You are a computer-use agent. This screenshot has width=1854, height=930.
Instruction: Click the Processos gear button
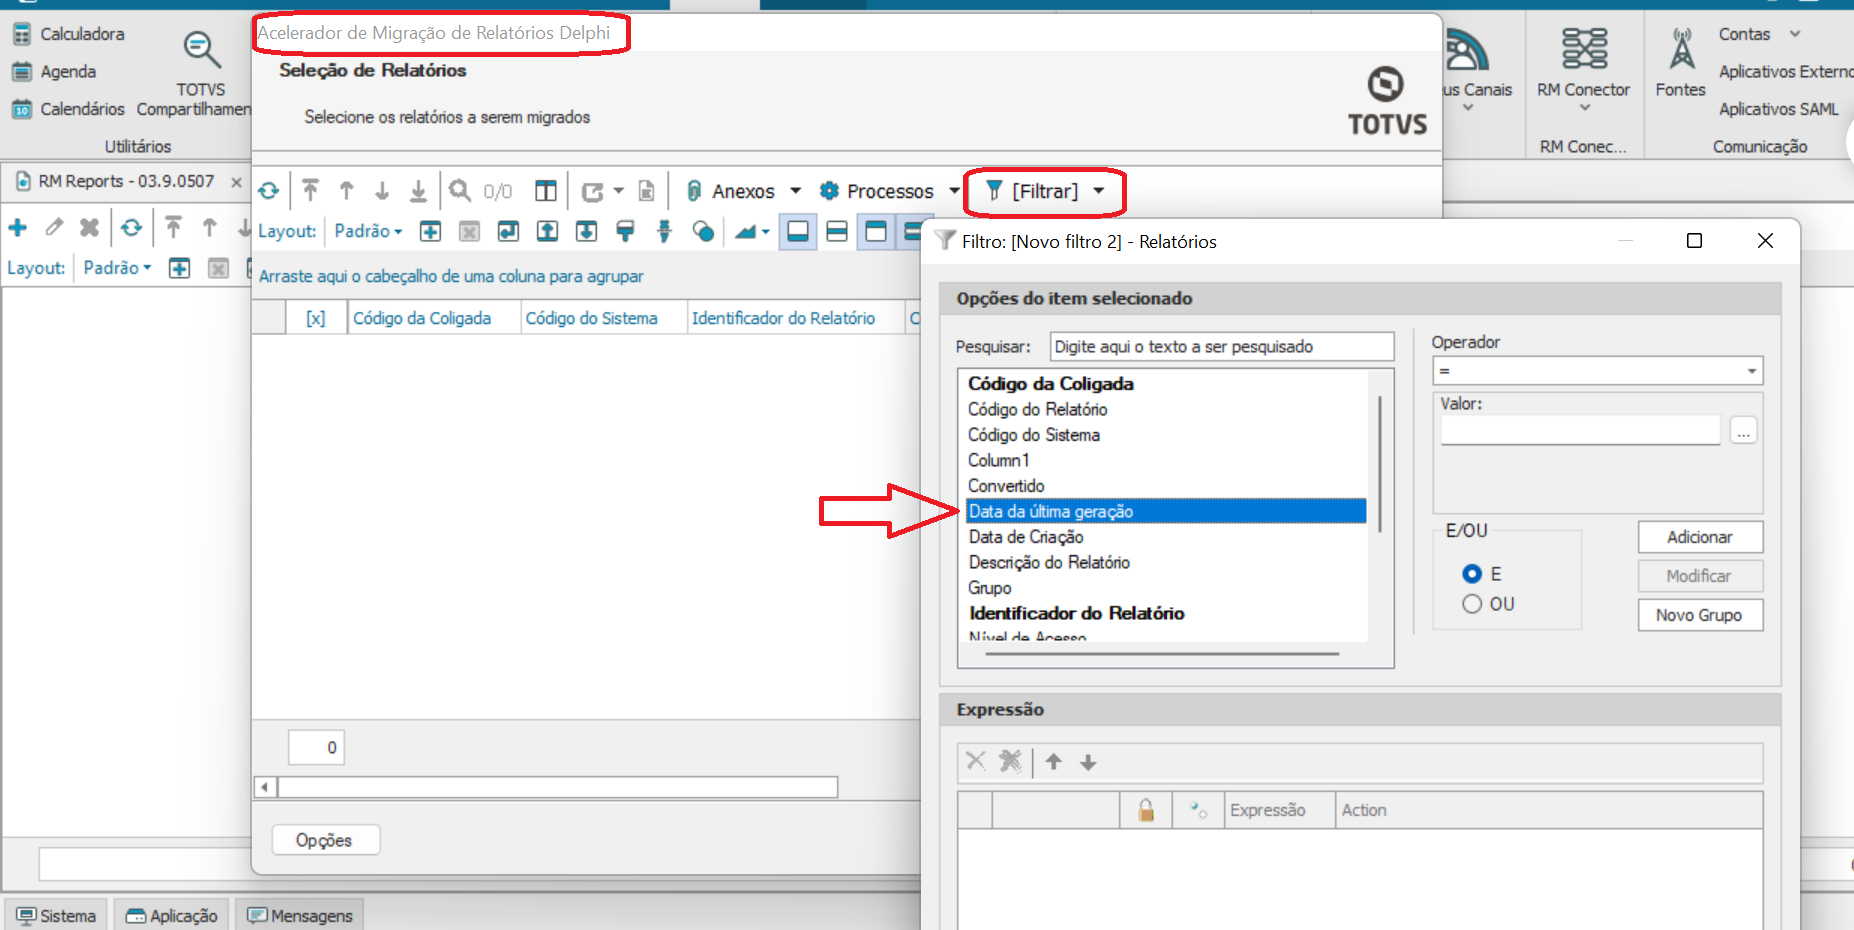[877, 191]
